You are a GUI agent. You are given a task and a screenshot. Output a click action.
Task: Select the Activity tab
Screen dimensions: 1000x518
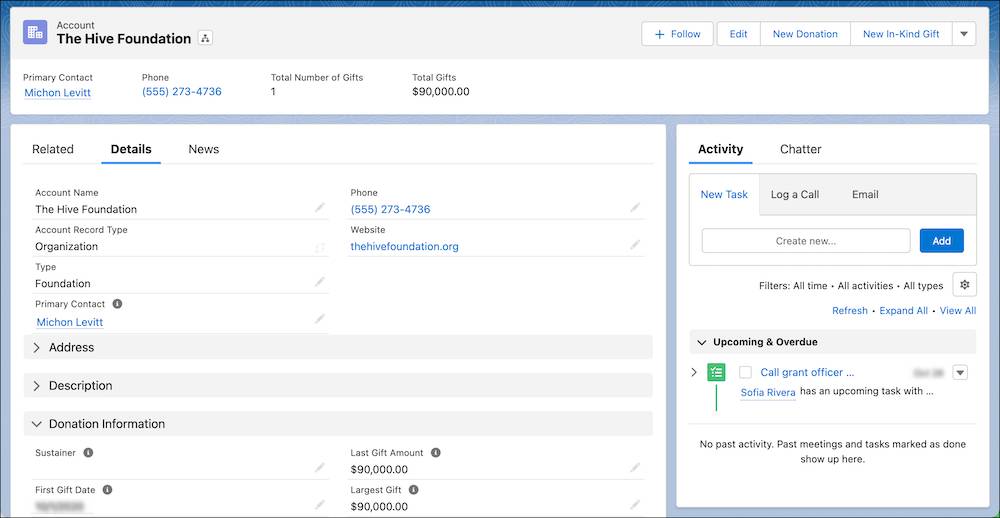[721, 149]
